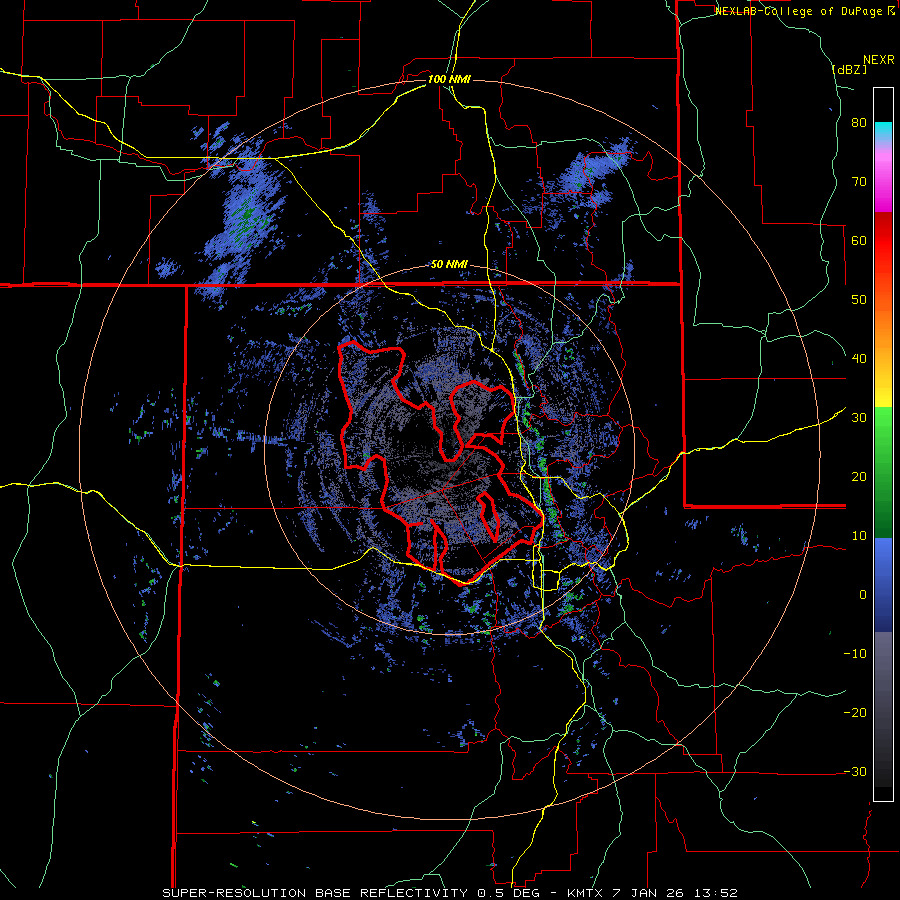Click the reflectivity color scale bar
The height and width of the screenshot is (900, 900).
pos(883,444)
